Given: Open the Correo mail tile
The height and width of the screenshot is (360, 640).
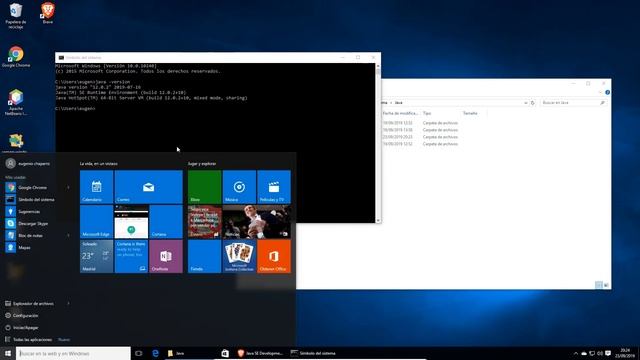Looking at the screenshot, I should [x=149, y=187].
